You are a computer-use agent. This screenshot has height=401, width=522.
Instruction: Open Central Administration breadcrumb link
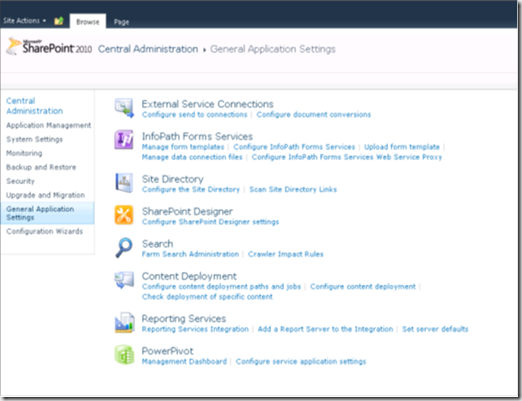click(148, 49)
